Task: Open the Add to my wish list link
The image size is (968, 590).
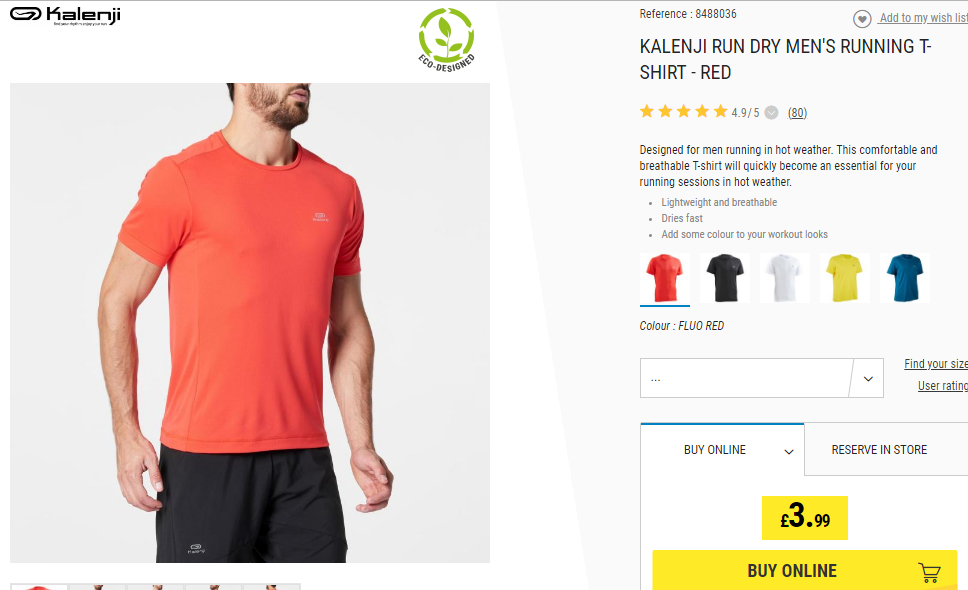Action: (924, 18)
